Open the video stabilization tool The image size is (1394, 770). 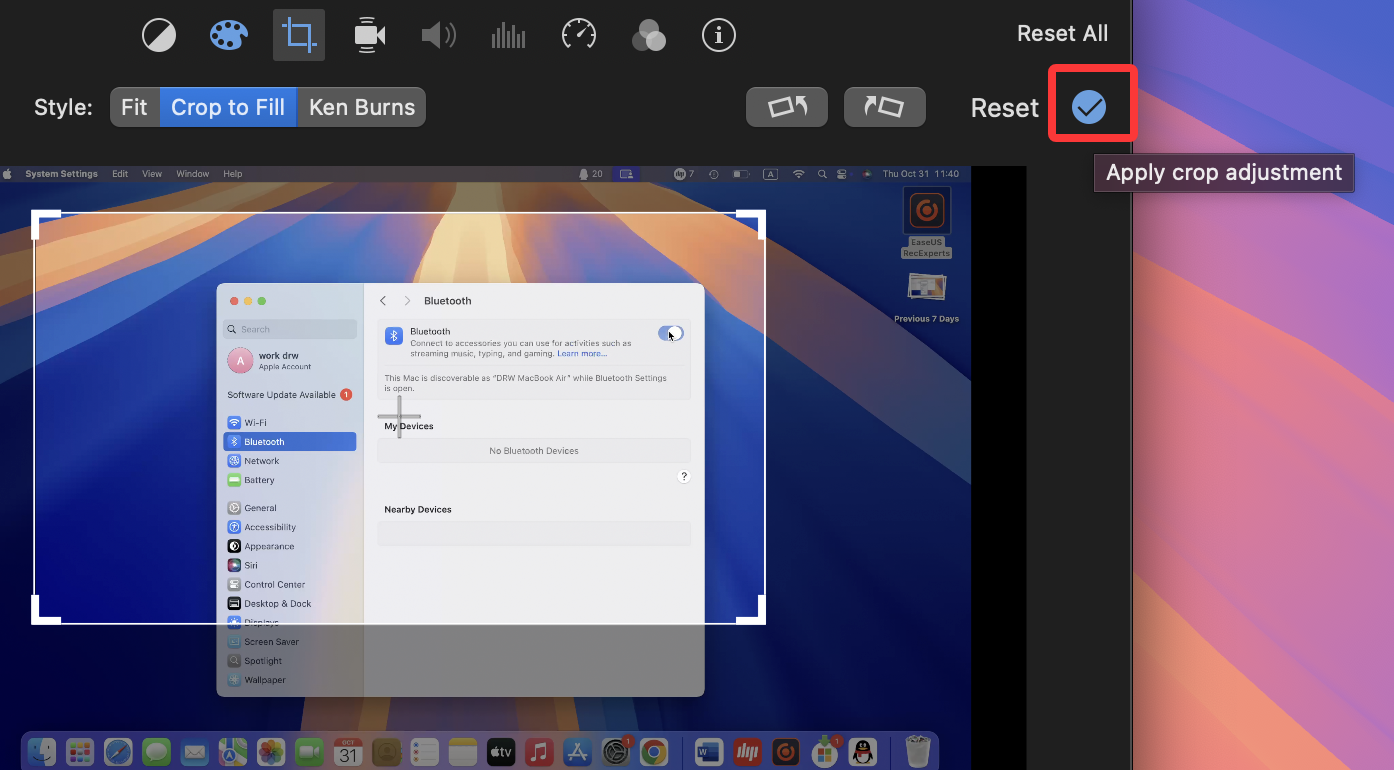(368, 34)
